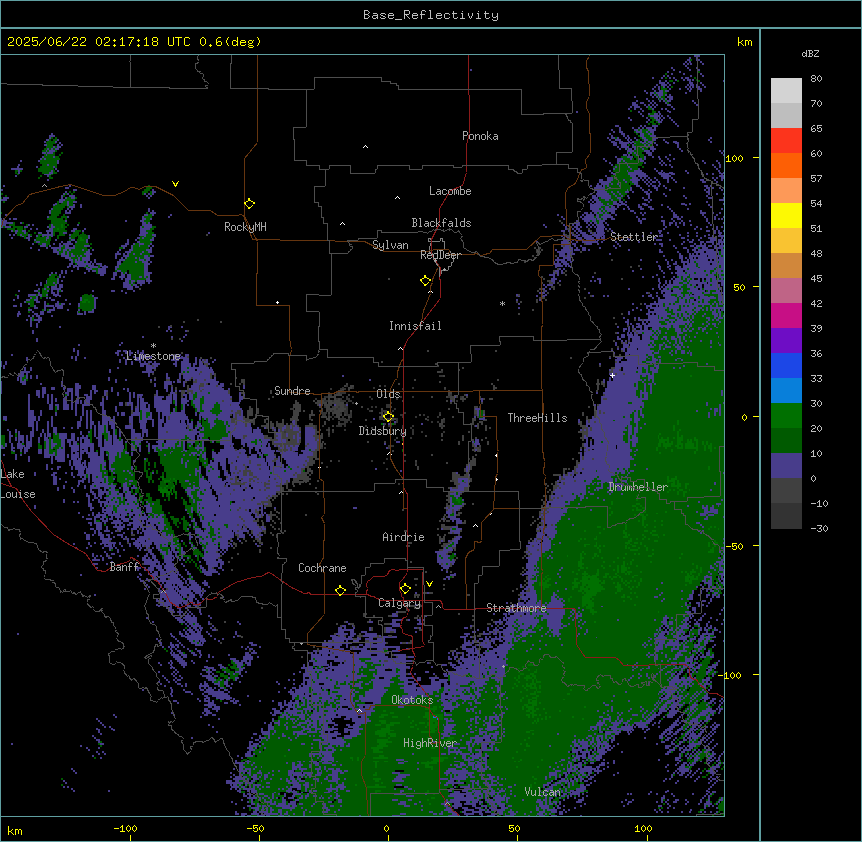Viewport: 862px width, 842px height.
Task: Click the yellow V marker east of Calgary
Action: tap(429, 584)
